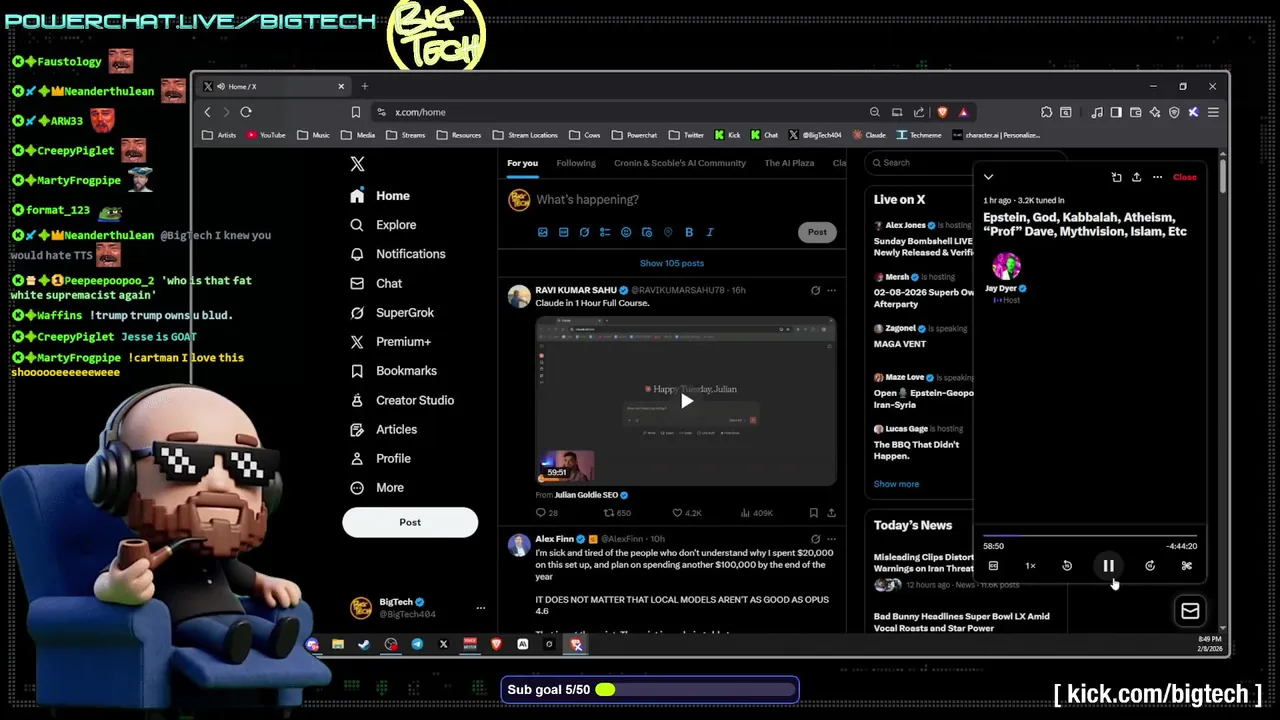This screenshot has width=1280, height=720.
Task: Open Chat in X sidebar
Action: tap(376, 283)
